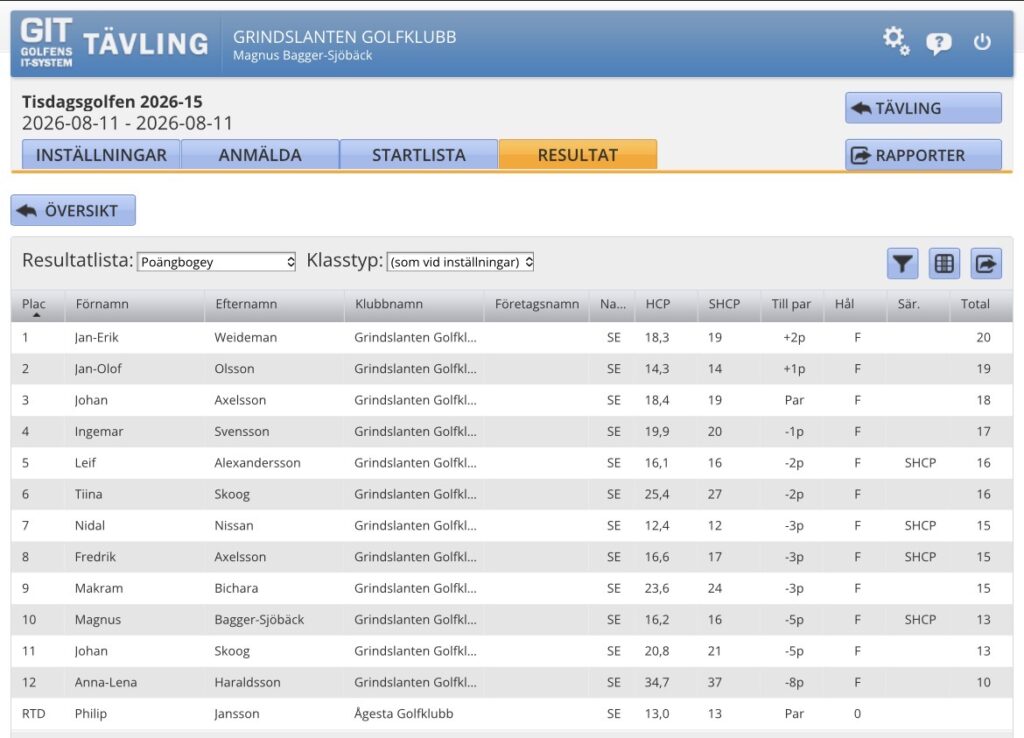
Task: Go back with the TÄVLING button
Action: 923,108
